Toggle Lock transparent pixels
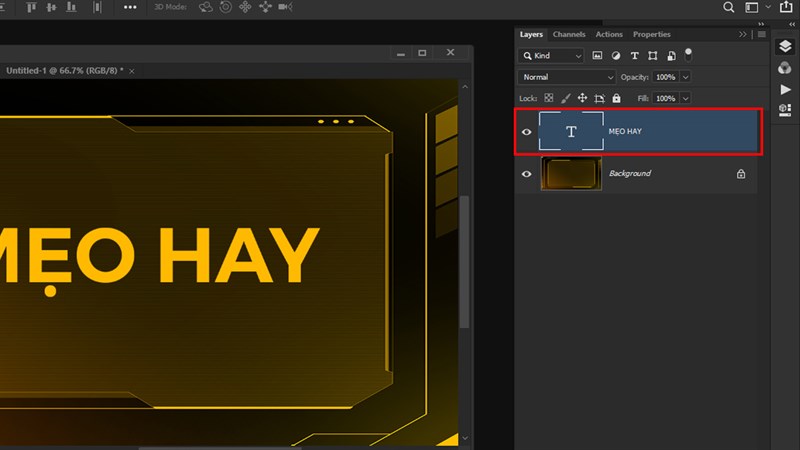800x450 pixels. pyautogui.click(x=548, y=98)
